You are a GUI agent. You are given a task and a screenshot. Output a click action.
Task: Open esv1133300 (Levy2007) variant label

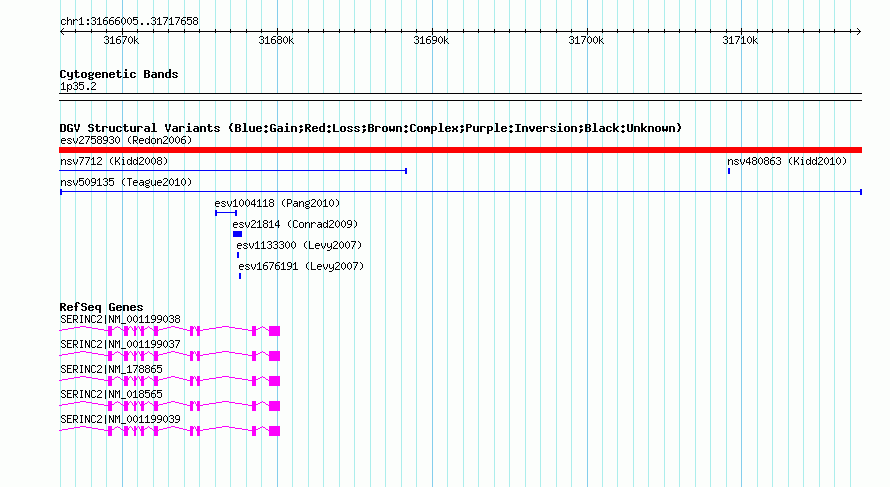(x=299, y=245)
